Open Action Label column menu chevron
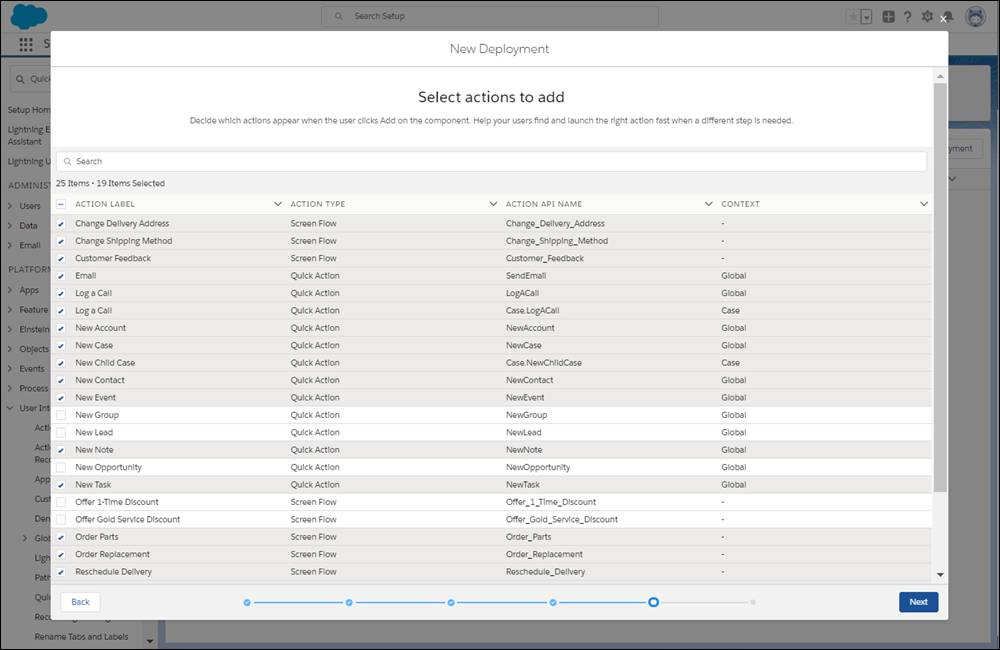Image resolution: width=1000 pixels, height=650 pixels. (x=277, y=204)
